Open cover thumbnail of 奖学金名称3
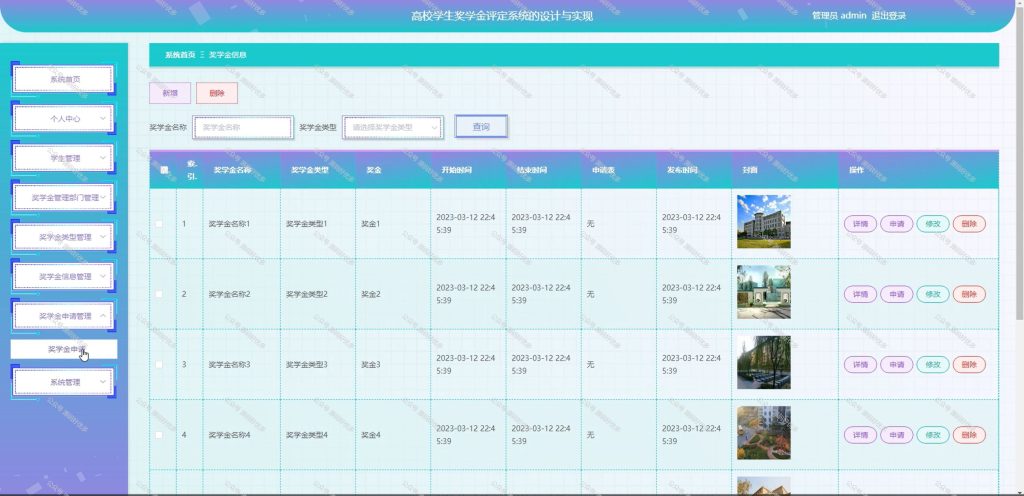The height and width of the screenshot is (496, 1024). coord(763,362)
